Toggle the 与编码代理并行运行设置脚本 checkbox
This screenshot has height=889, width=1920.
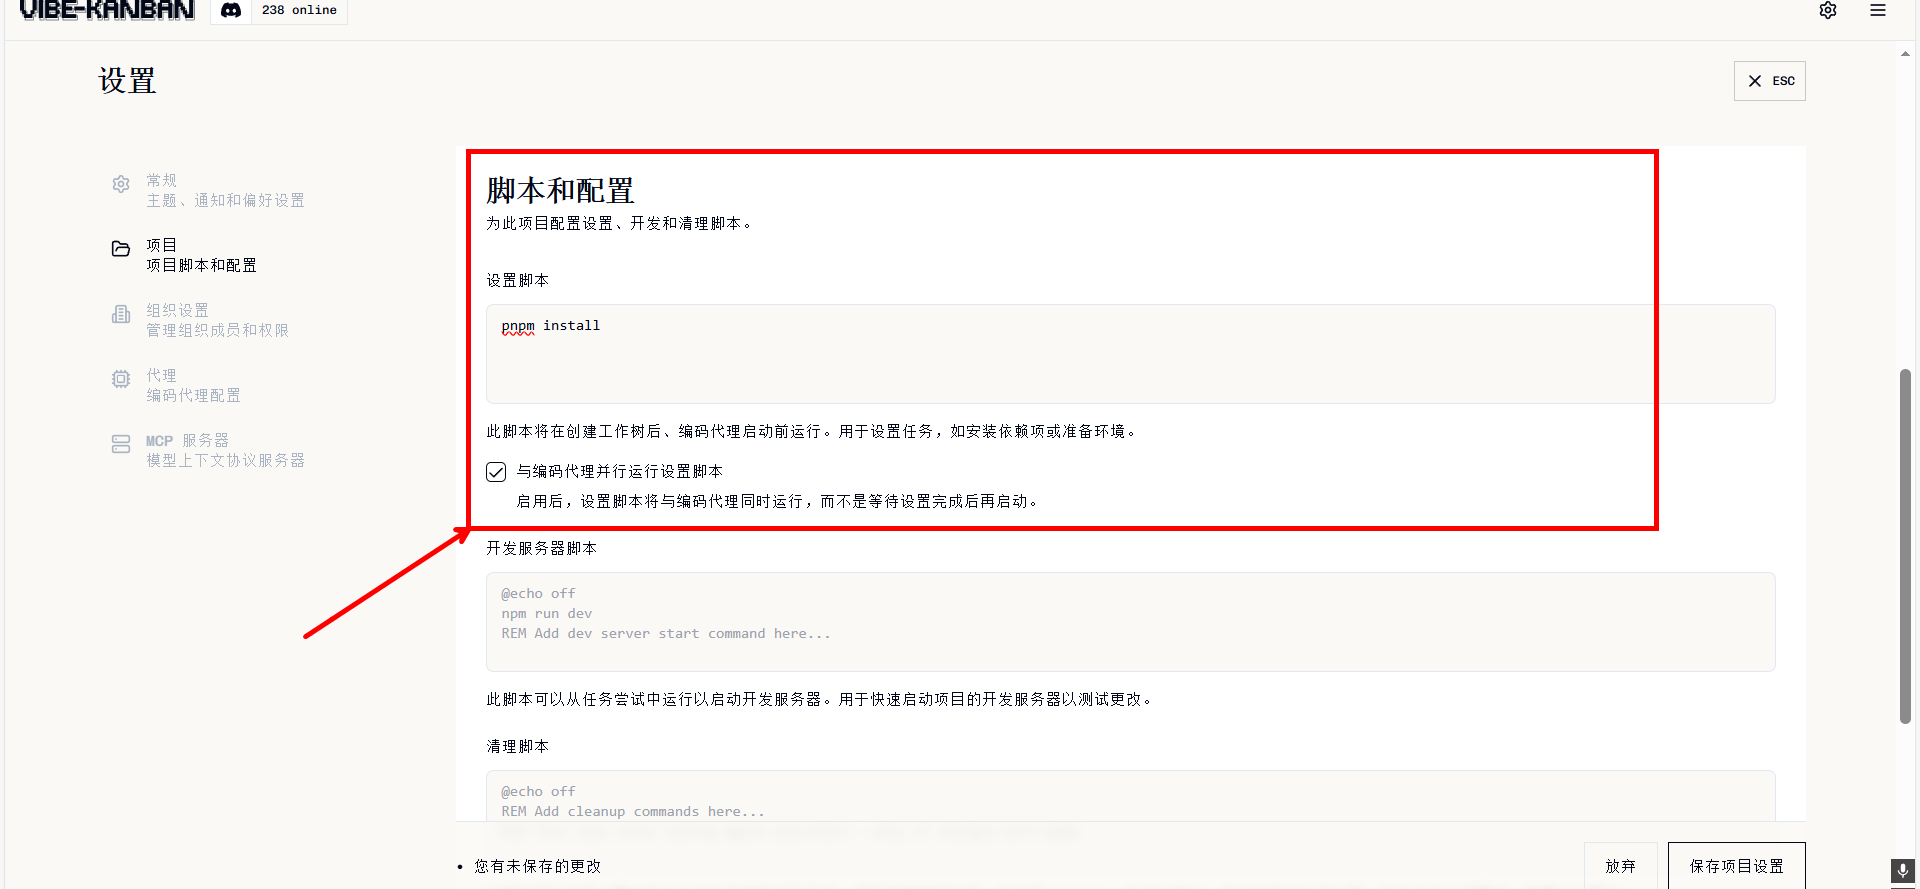496,472
